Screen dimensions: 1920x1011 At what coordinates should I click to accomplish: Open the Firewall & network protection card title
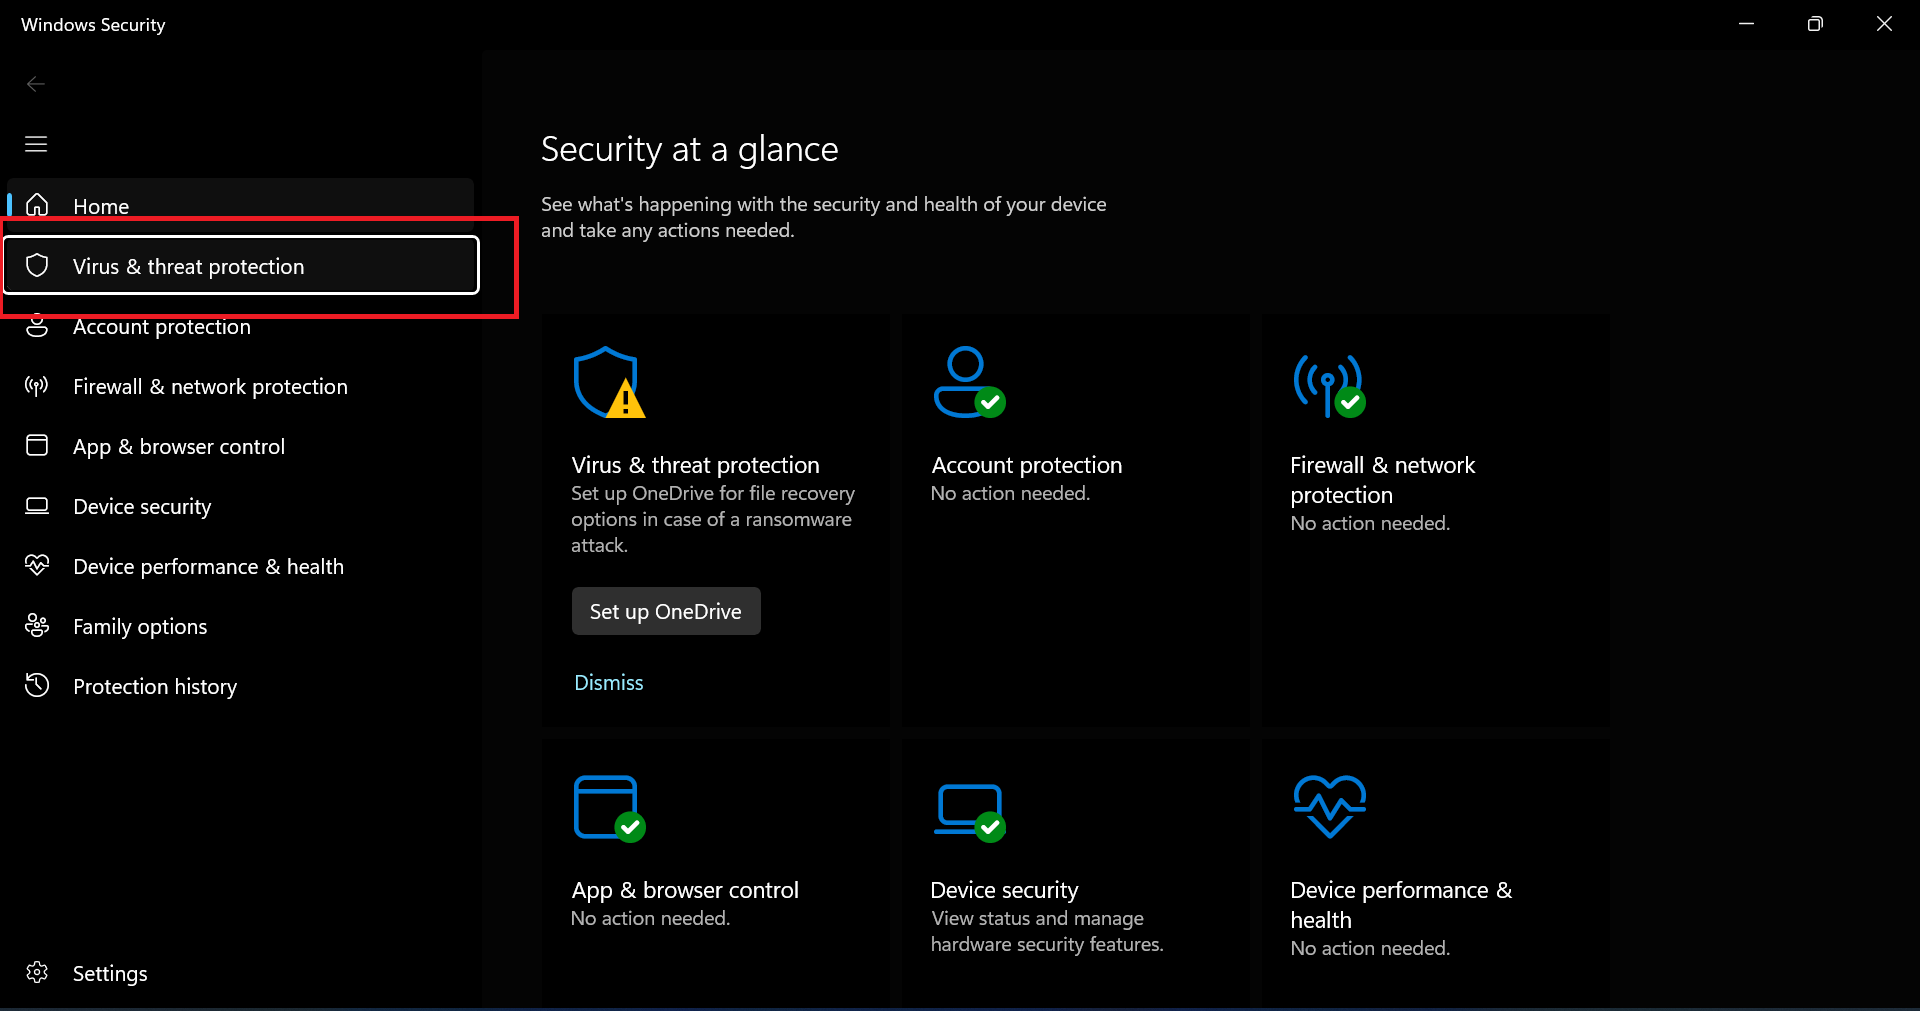pyautogui.click(x=1382, y=480)
